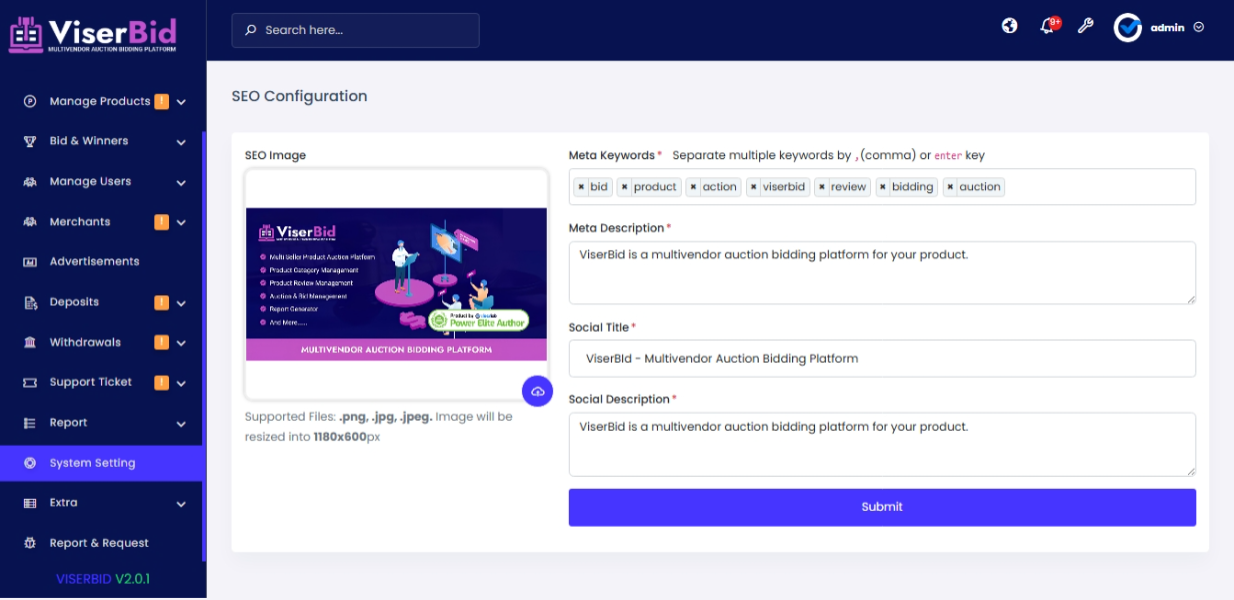Open Manage Users menu label
This screenshot has width=1234, height=600.
coord(90,182)
